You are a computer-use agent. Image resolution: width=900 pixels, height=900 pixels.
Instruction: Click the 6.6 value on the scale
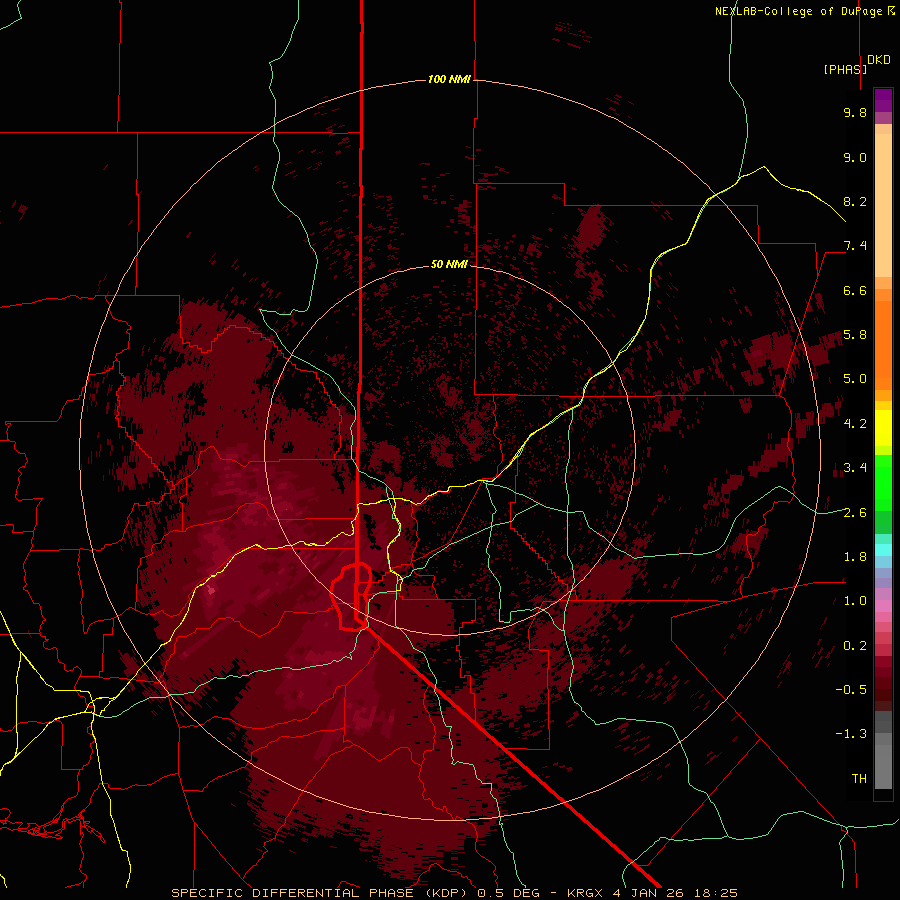point(855,290)
